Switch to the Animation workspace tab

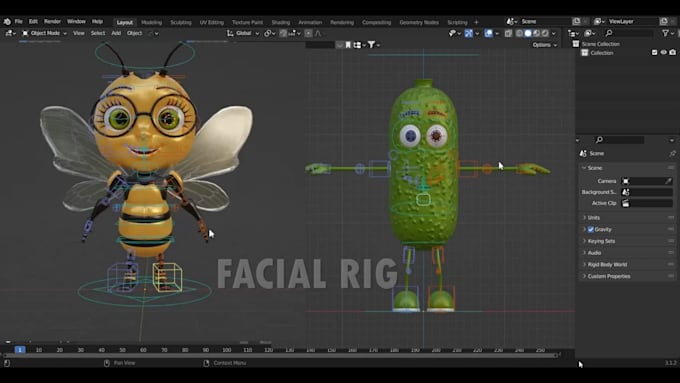coord(310,22)
